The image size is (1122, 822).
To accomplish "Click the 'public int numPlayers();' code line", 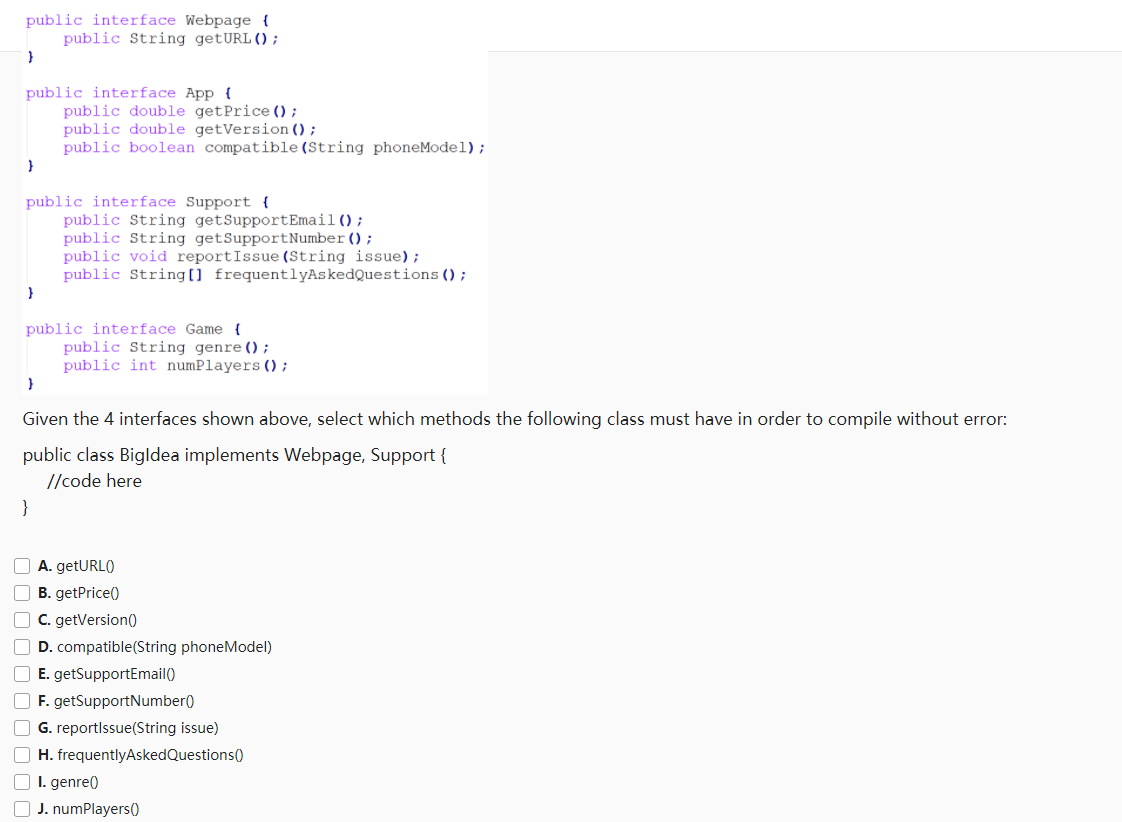I will (175, 366).
